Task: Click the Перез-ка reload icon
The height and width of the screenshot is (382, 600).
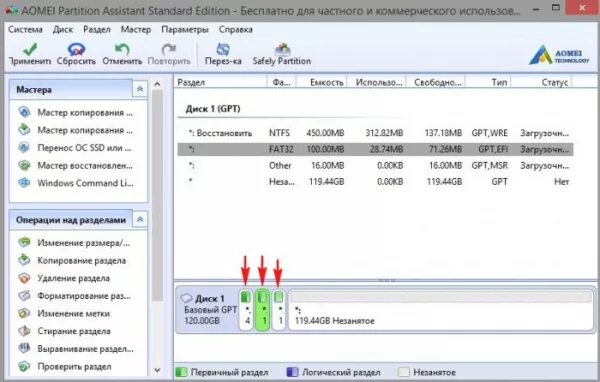Action: (x=223, y=49)
